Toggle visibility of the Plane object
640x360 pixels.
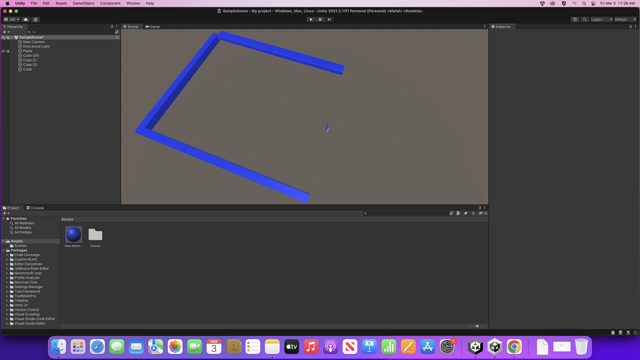pyautogui.click(x=3, y=51)
